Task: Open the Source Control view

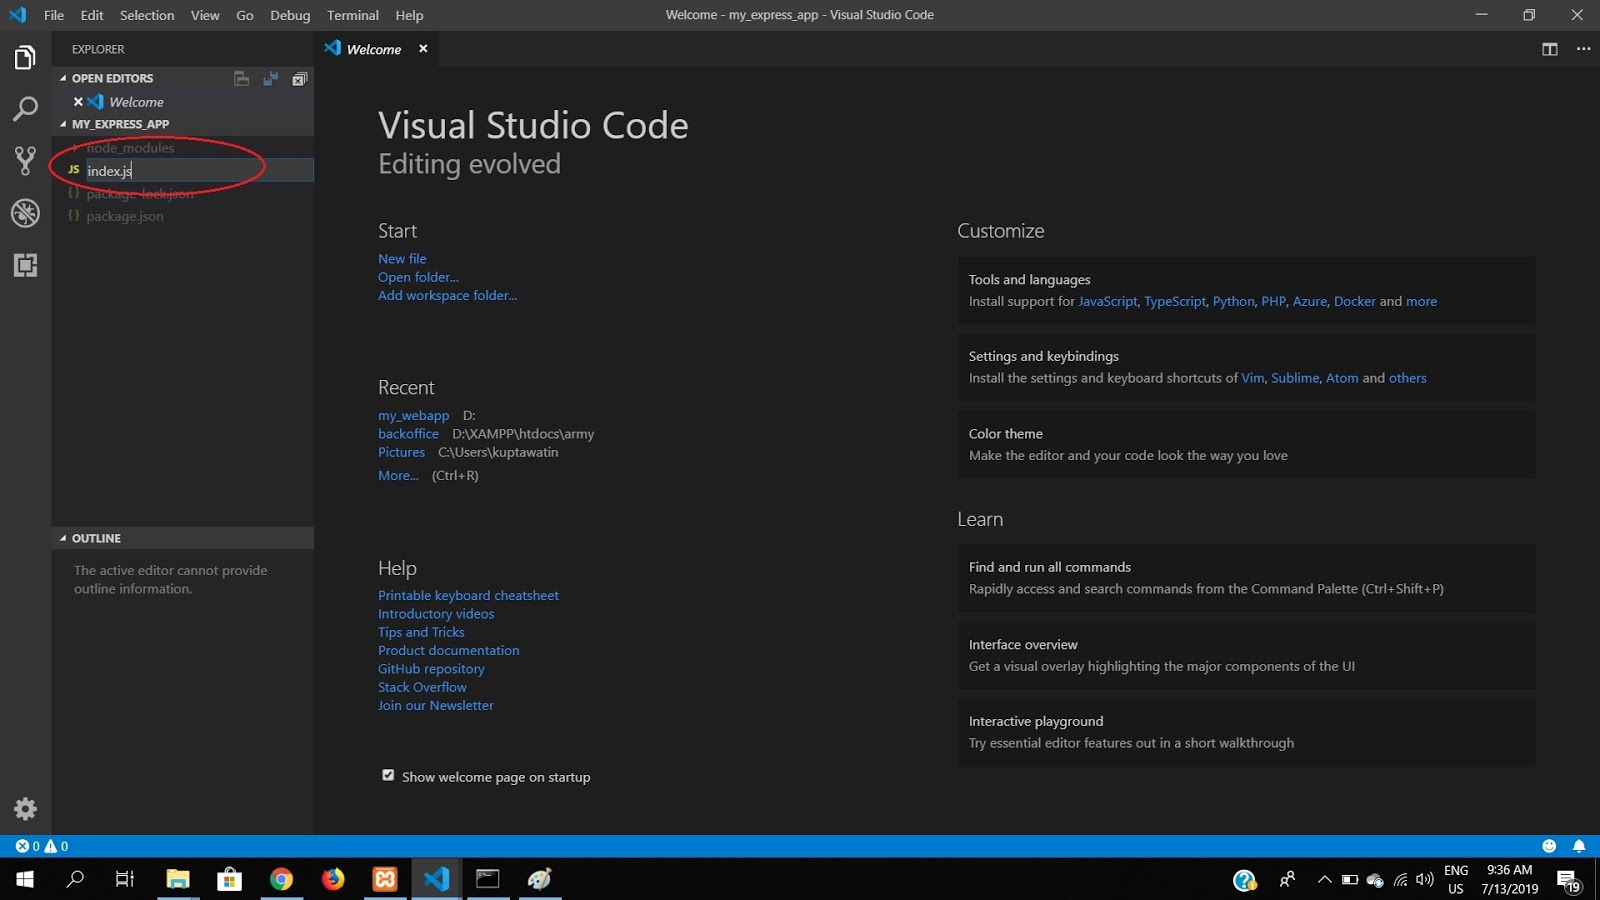Action: click(24, 160)
